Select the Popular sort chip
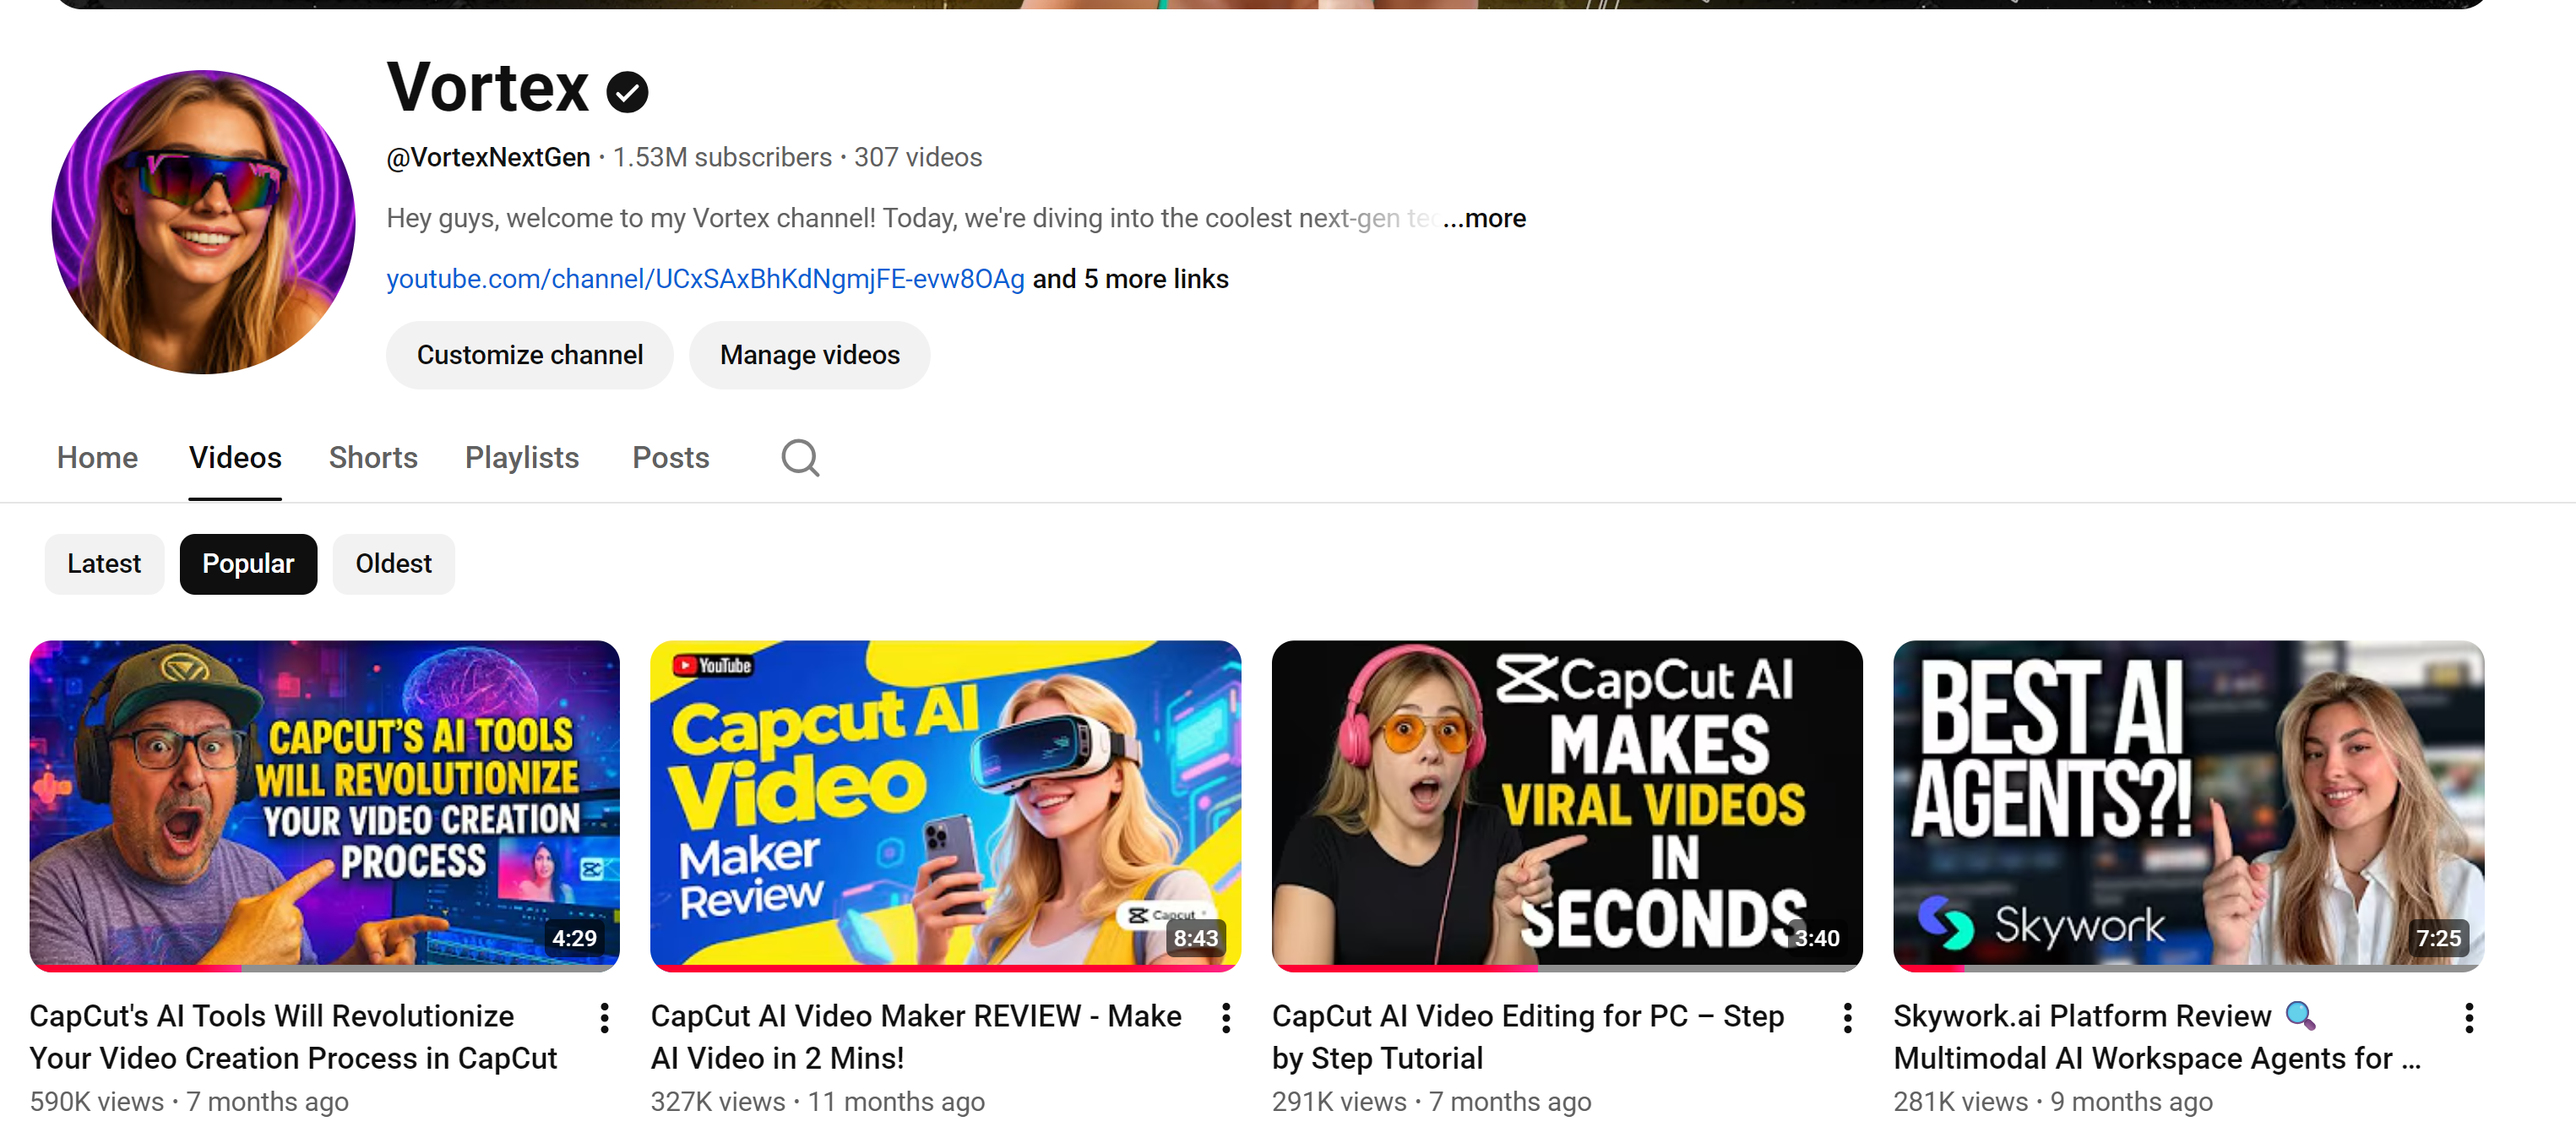This screenshot has width=2576, height=1138. click(248, 564)
